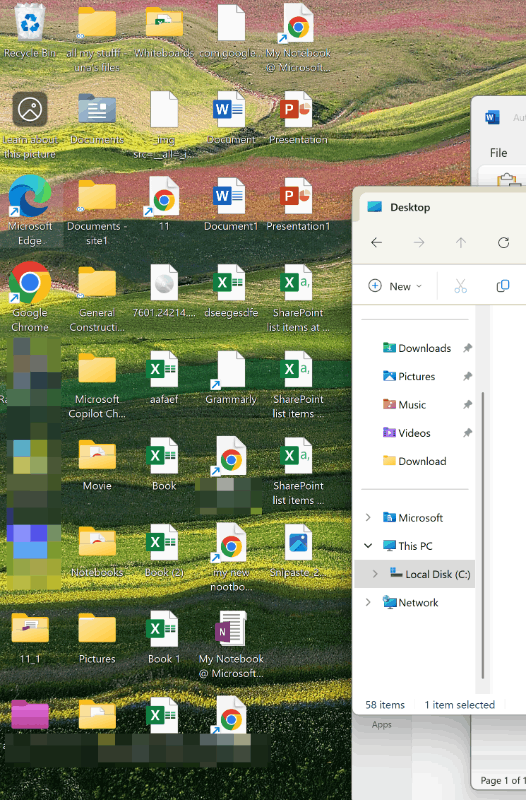Select the Microsoft Edge desktop shortcut
This screenshot has height=800, width=526.
point(30,211)
